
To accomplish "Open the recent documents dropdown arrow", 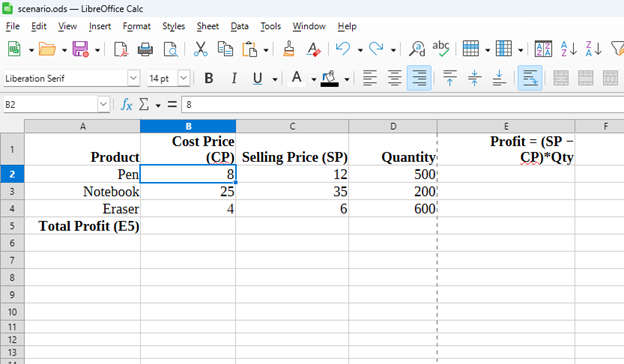I will point(64,50).
